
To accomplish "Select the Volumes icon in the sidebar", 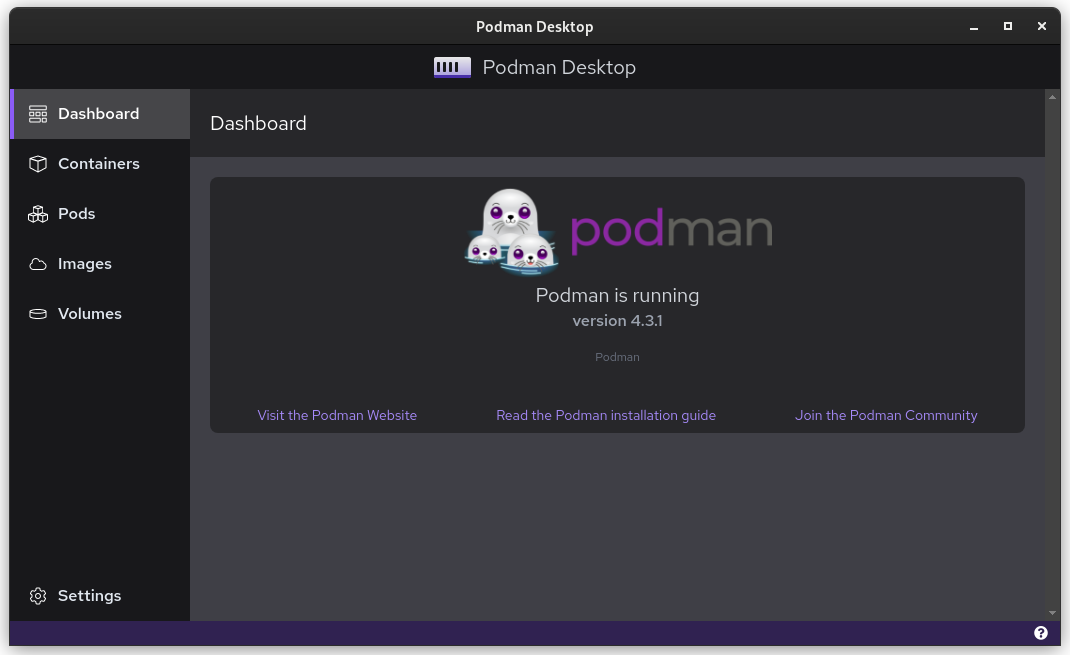I will point(37,313).
